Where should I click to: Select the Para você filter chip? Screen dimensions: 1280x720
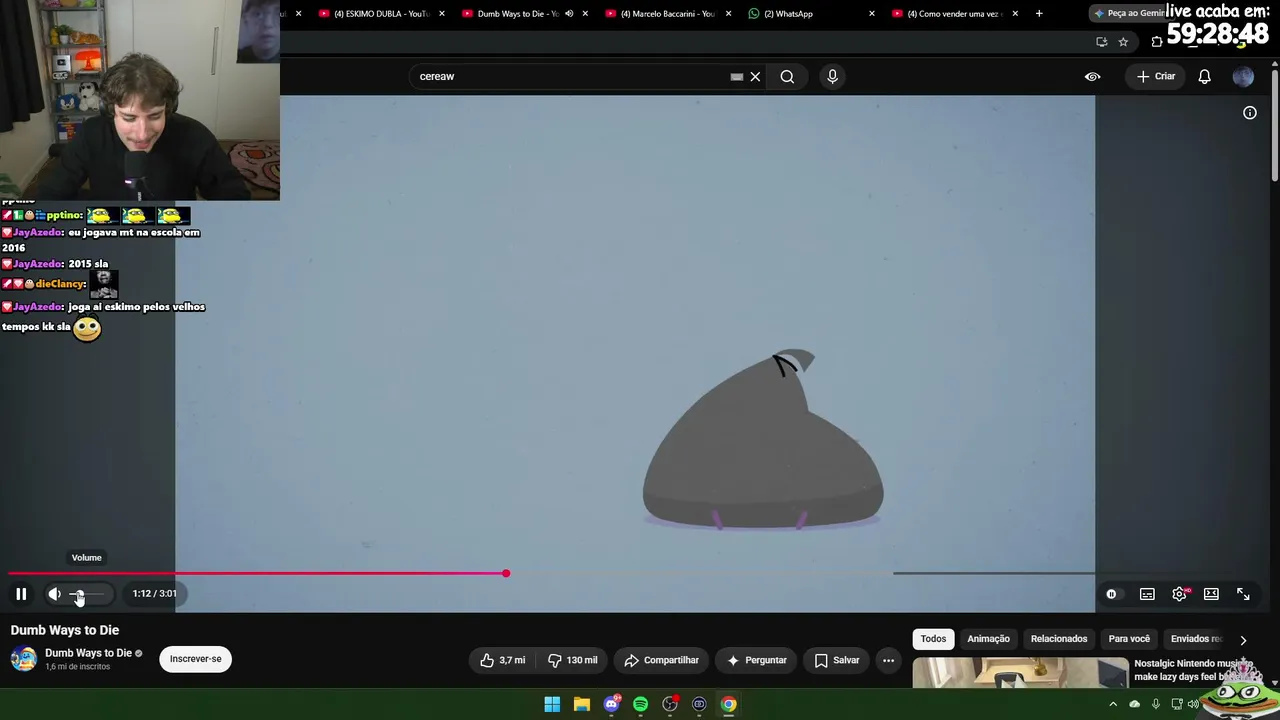pos(1129,639)
